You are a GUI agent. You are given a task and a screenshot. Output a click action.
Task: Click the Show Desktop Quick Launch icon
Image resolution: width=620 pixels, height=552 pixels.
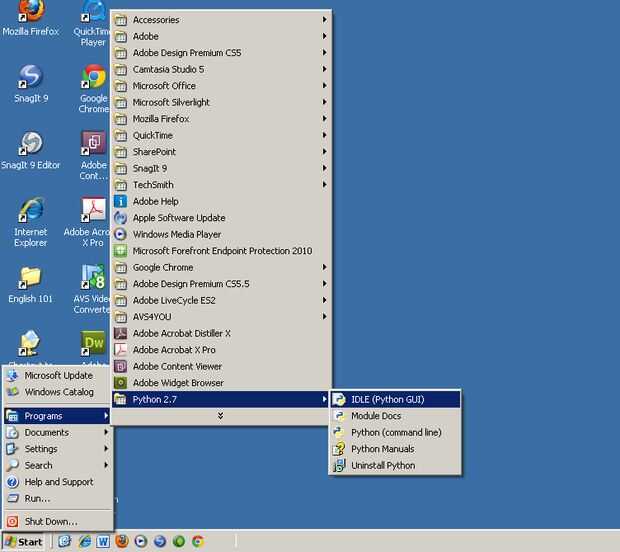click(65, 541)
